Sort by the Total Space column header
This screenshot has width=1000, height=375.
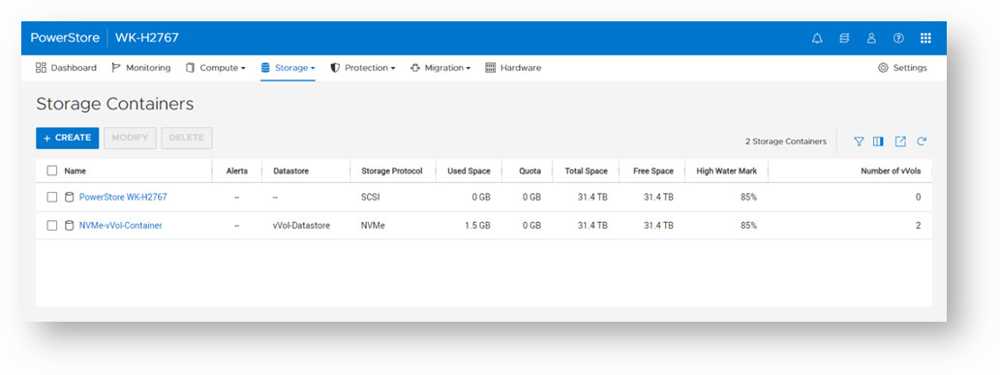[586, 171]
